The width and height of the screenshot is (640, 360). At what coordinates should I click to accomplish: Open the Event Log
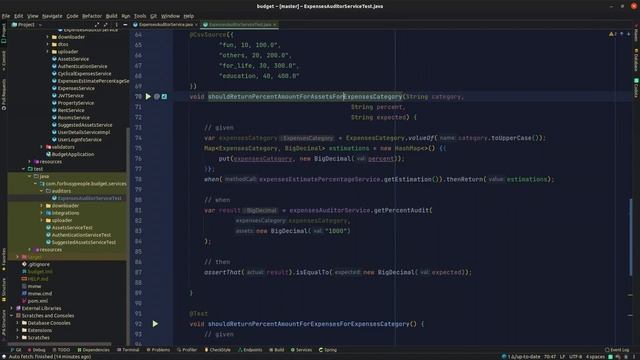617,350
